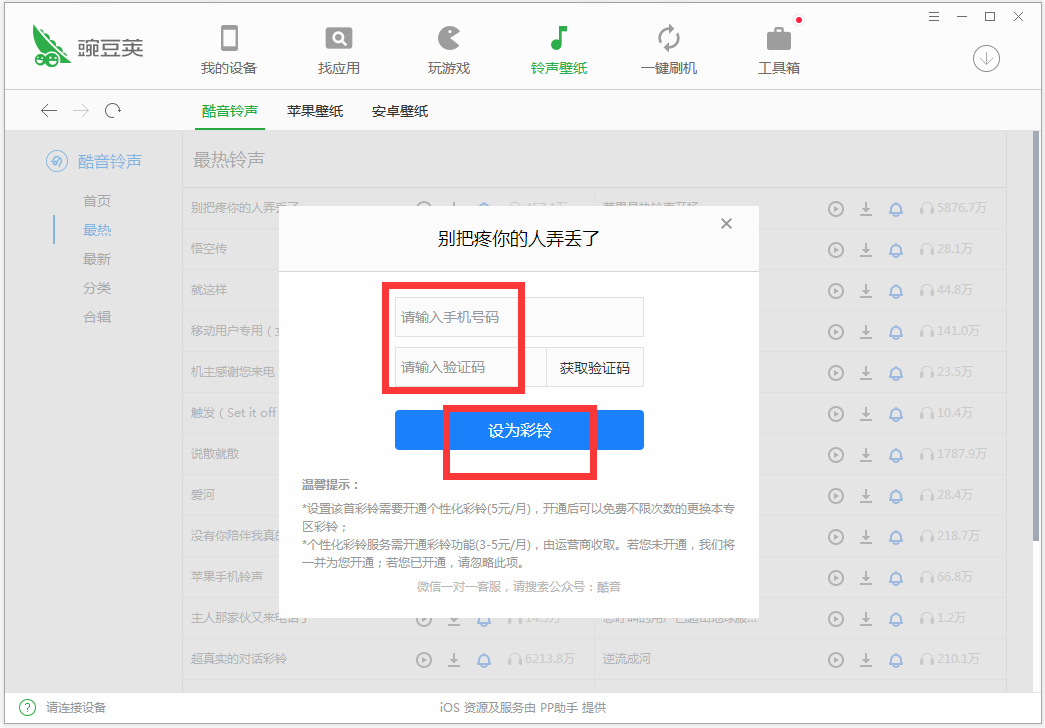Screen dimensions: 1045x728
Task: Refresh the page with the reload icon
Action: tap(113, 111)
